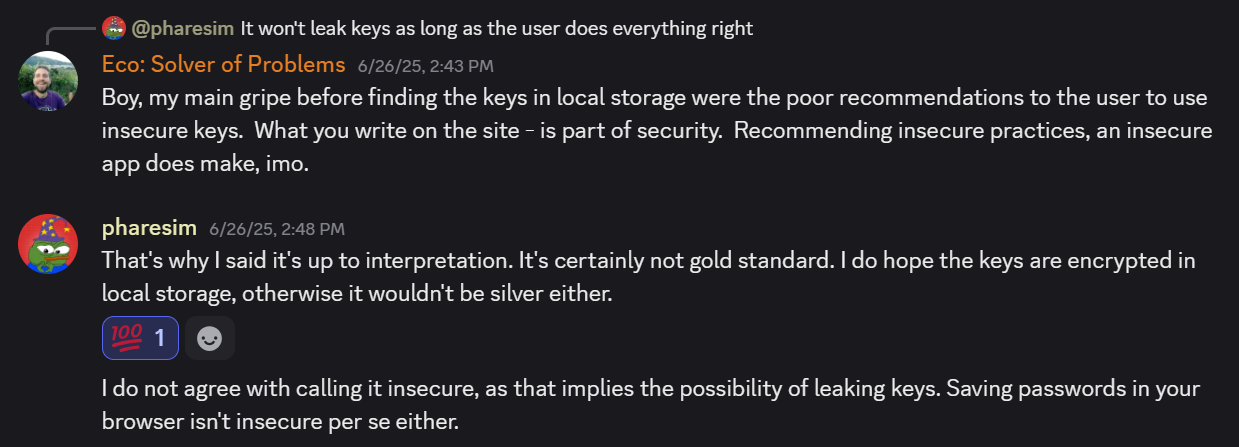Viewport: 1239px width, 447px height.
Task: Click the reaction count number 1
Action: pyautogui.click(x=159, y=338)
